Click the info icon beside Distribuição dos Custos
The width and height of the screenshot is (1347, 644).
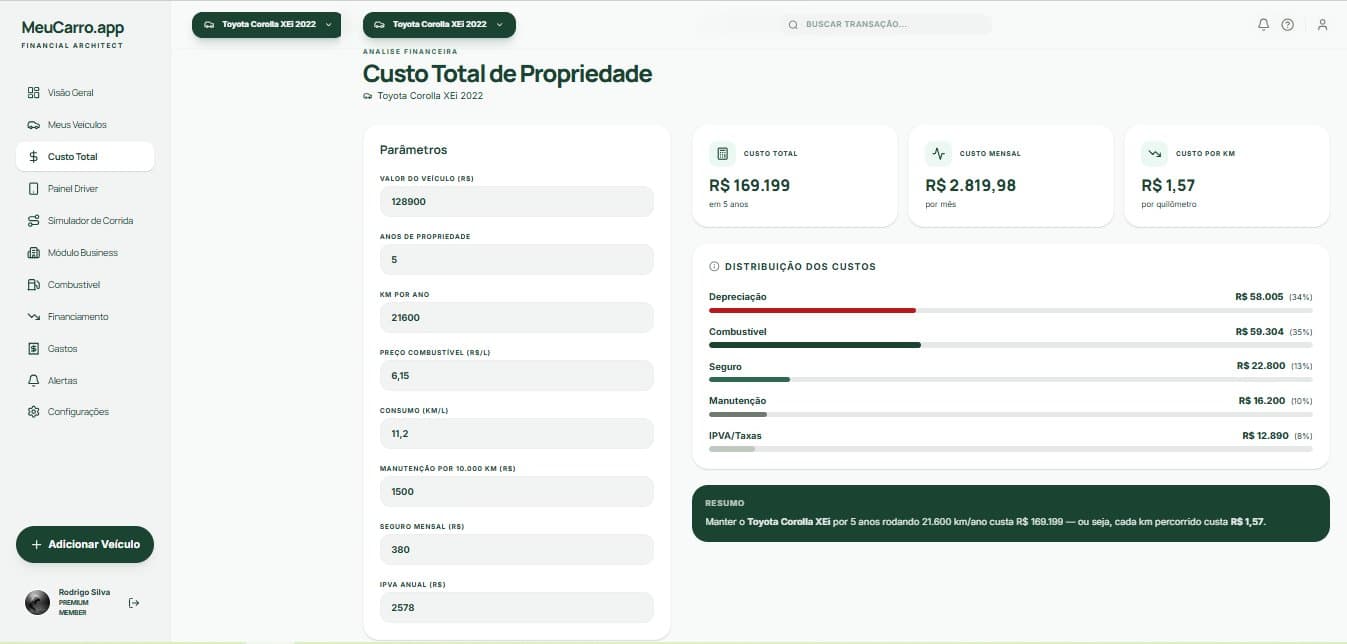tap(714, 267)
